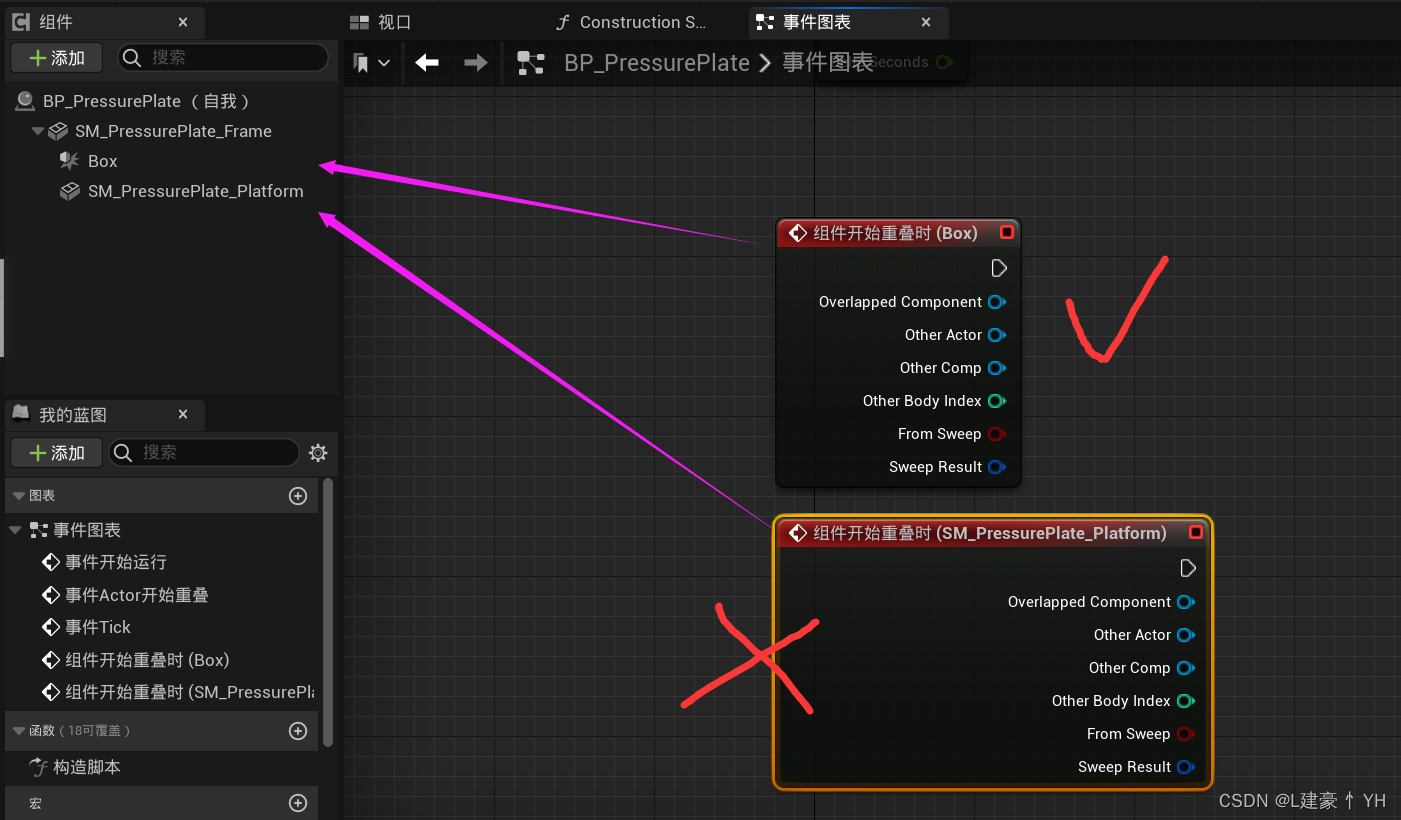Open 组件开始重叠时 (Box) in list
The width and height of the screenshot is (1401, 820).
[147, 660]
